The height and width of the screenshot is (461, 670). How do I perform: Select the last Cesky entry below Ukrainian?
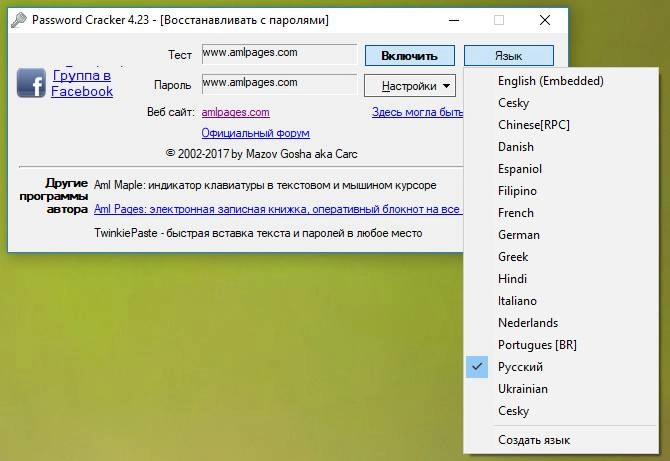561,411
